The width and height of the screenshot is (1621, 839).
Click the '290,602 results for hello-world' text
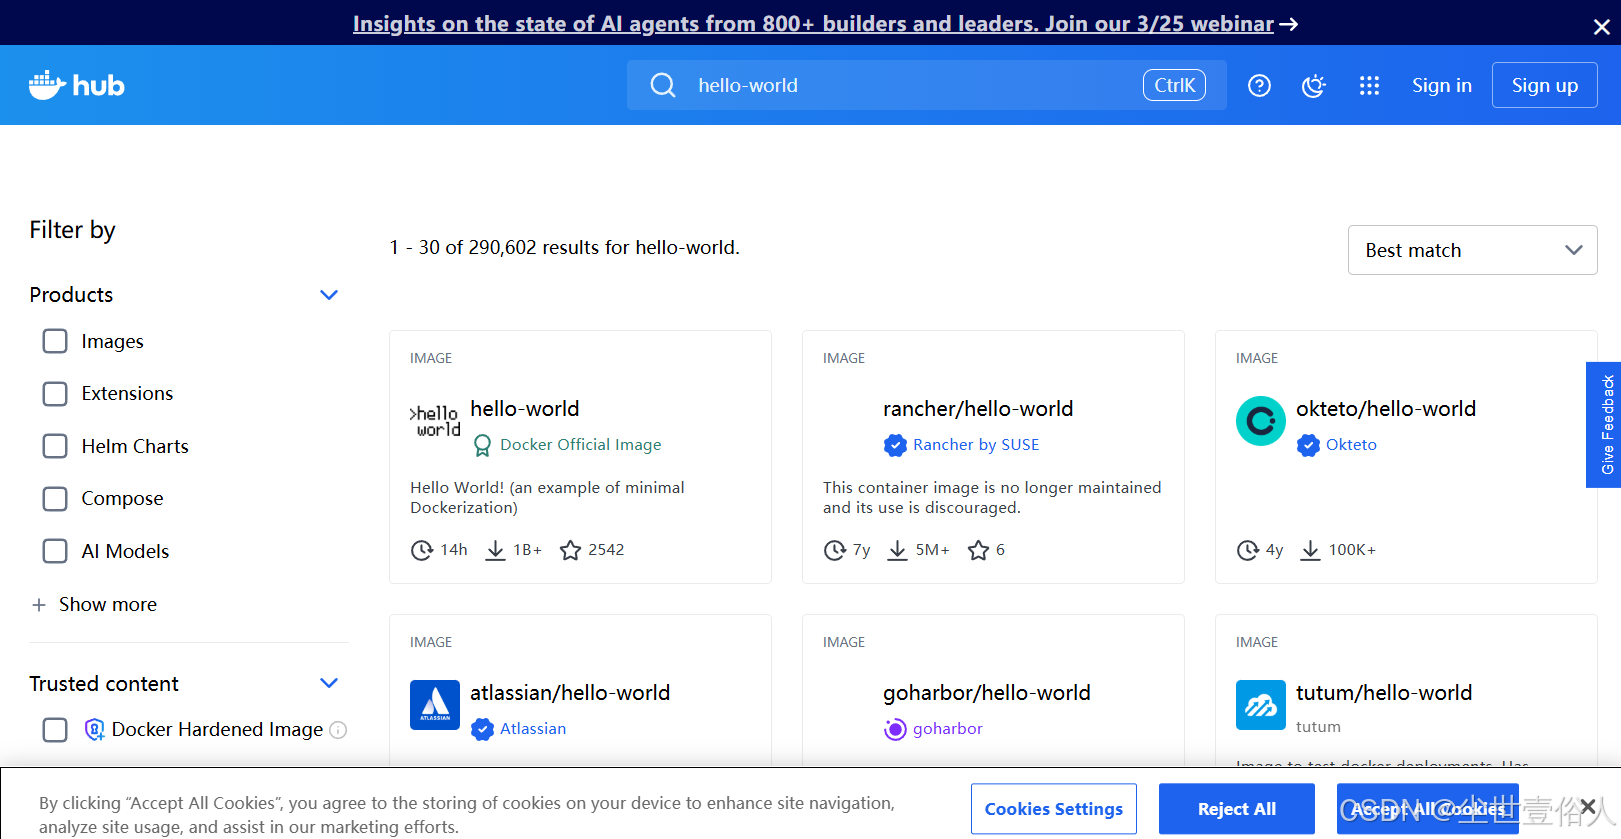coord(604,247)
